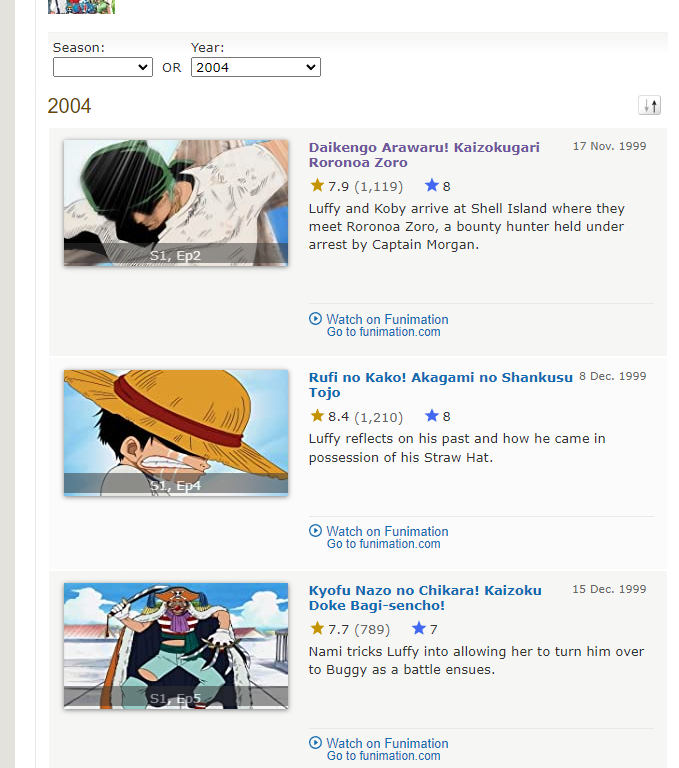Open Rufi no Kako! Akagami no Shankusu Tojo

[x=440, y=384]
